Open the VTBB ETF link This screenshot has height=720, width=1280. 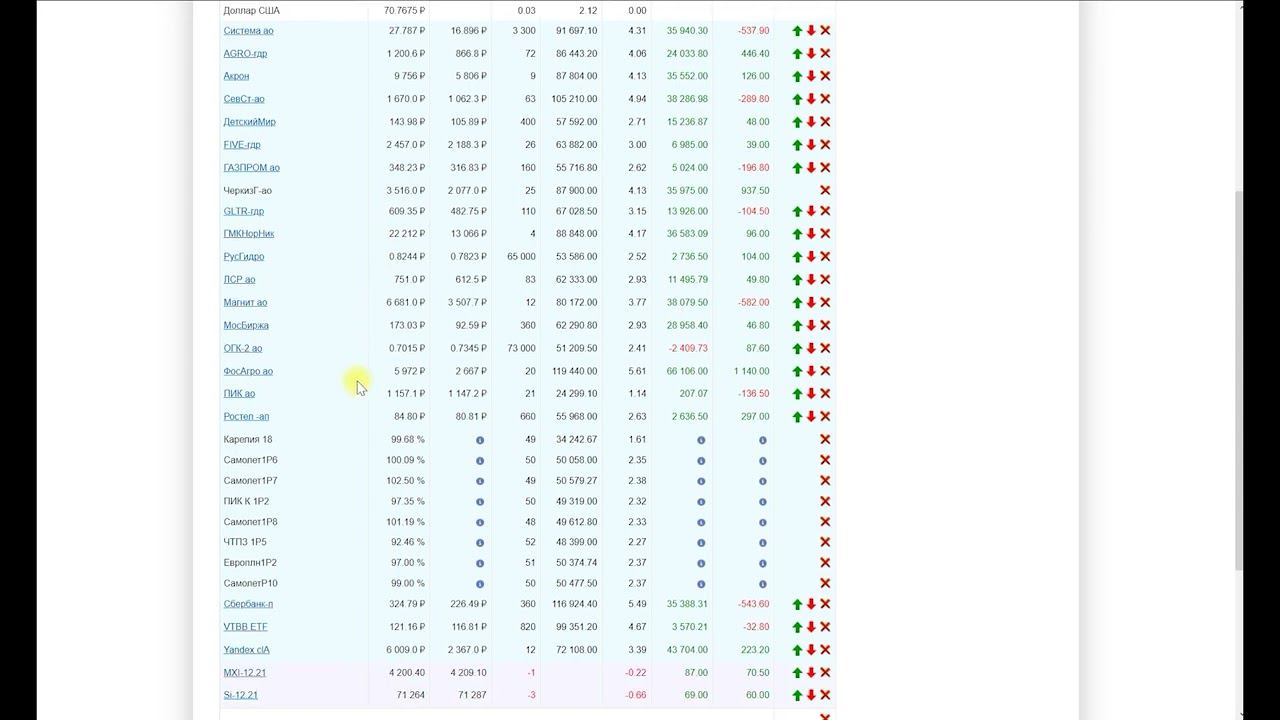pyautogui.click(x=245, y=627)
